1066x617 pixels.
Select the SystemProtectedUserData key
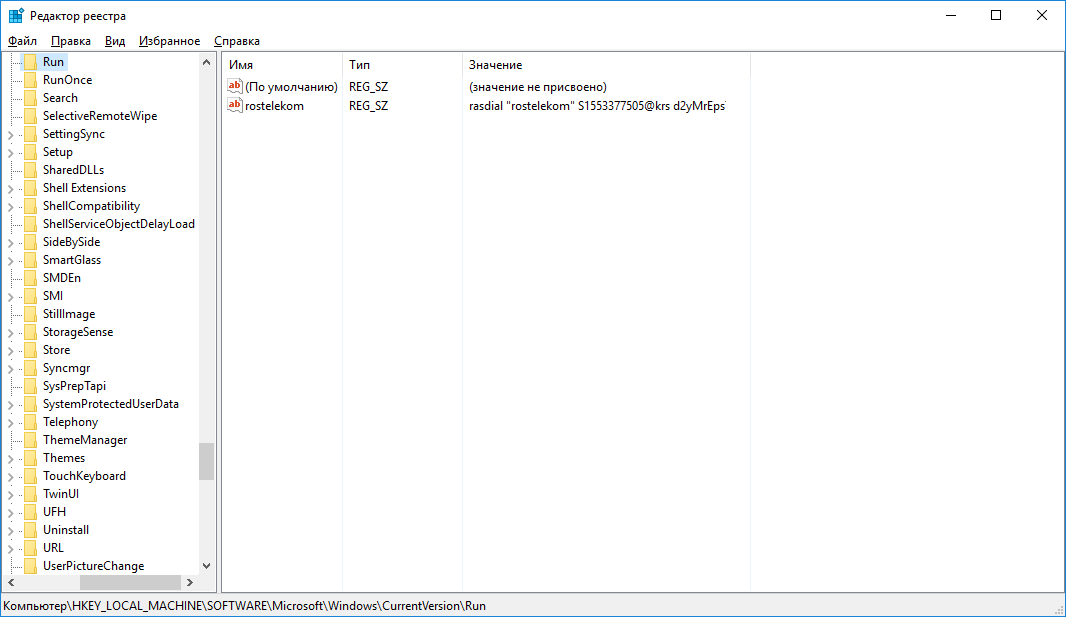pyautogui.click(x=111, y=404)
